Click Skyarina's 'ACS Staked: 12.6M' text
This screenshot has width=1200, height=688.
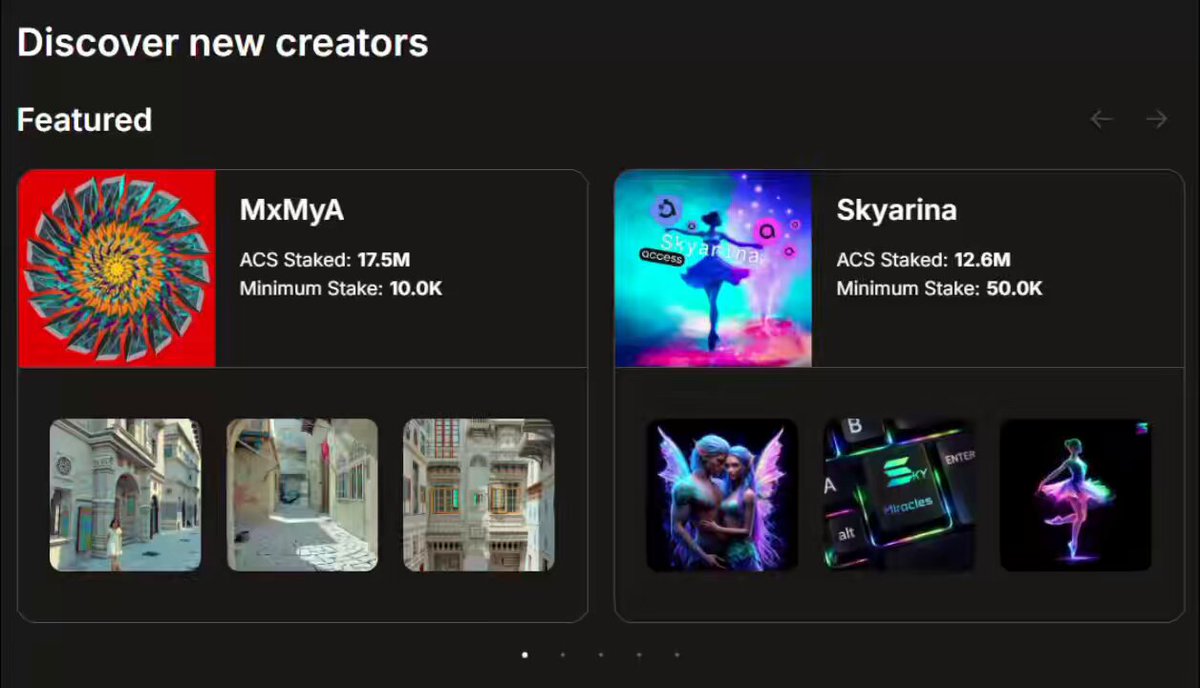click(924, 261)
